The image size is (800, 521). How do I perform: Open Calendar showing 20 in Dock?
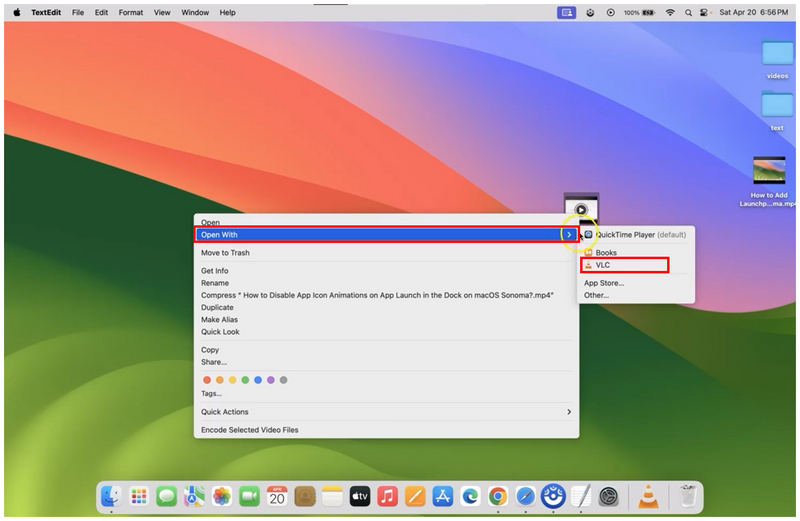pos(277,496)
